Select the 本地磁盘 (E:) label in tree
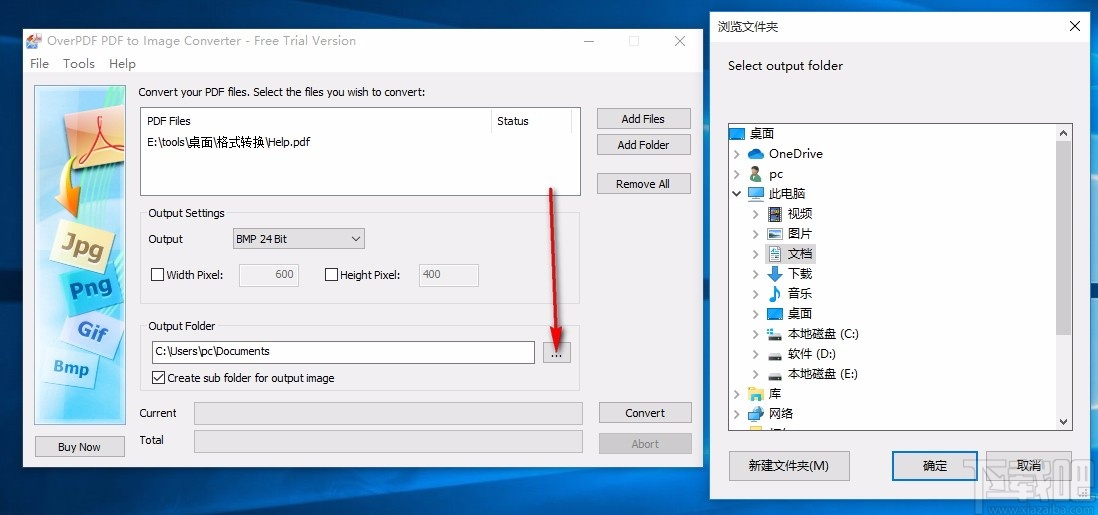 pyautogui.click(x=823, y=374)
